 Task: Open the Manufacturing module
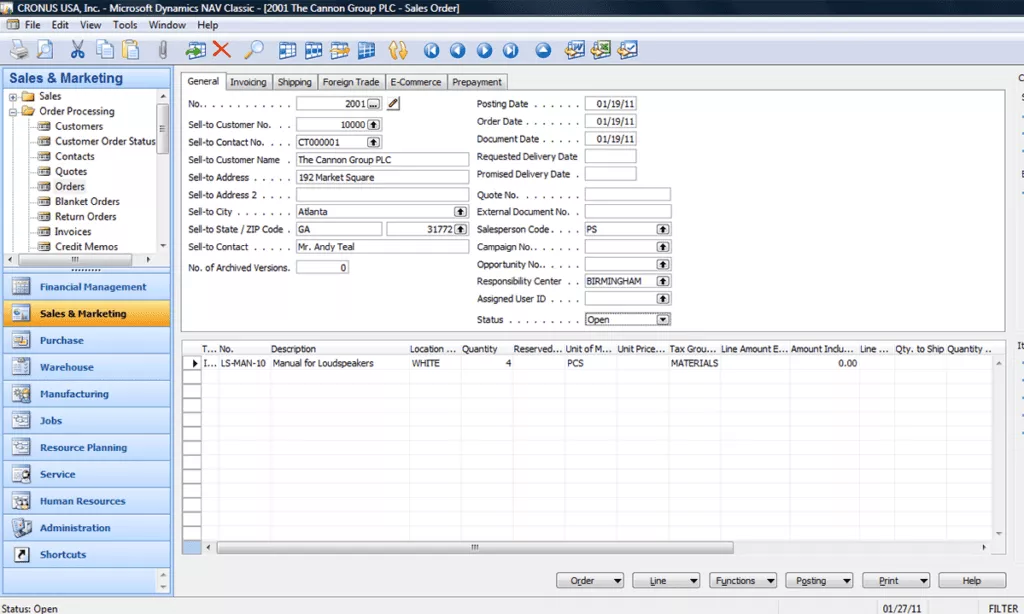(87, 394)
